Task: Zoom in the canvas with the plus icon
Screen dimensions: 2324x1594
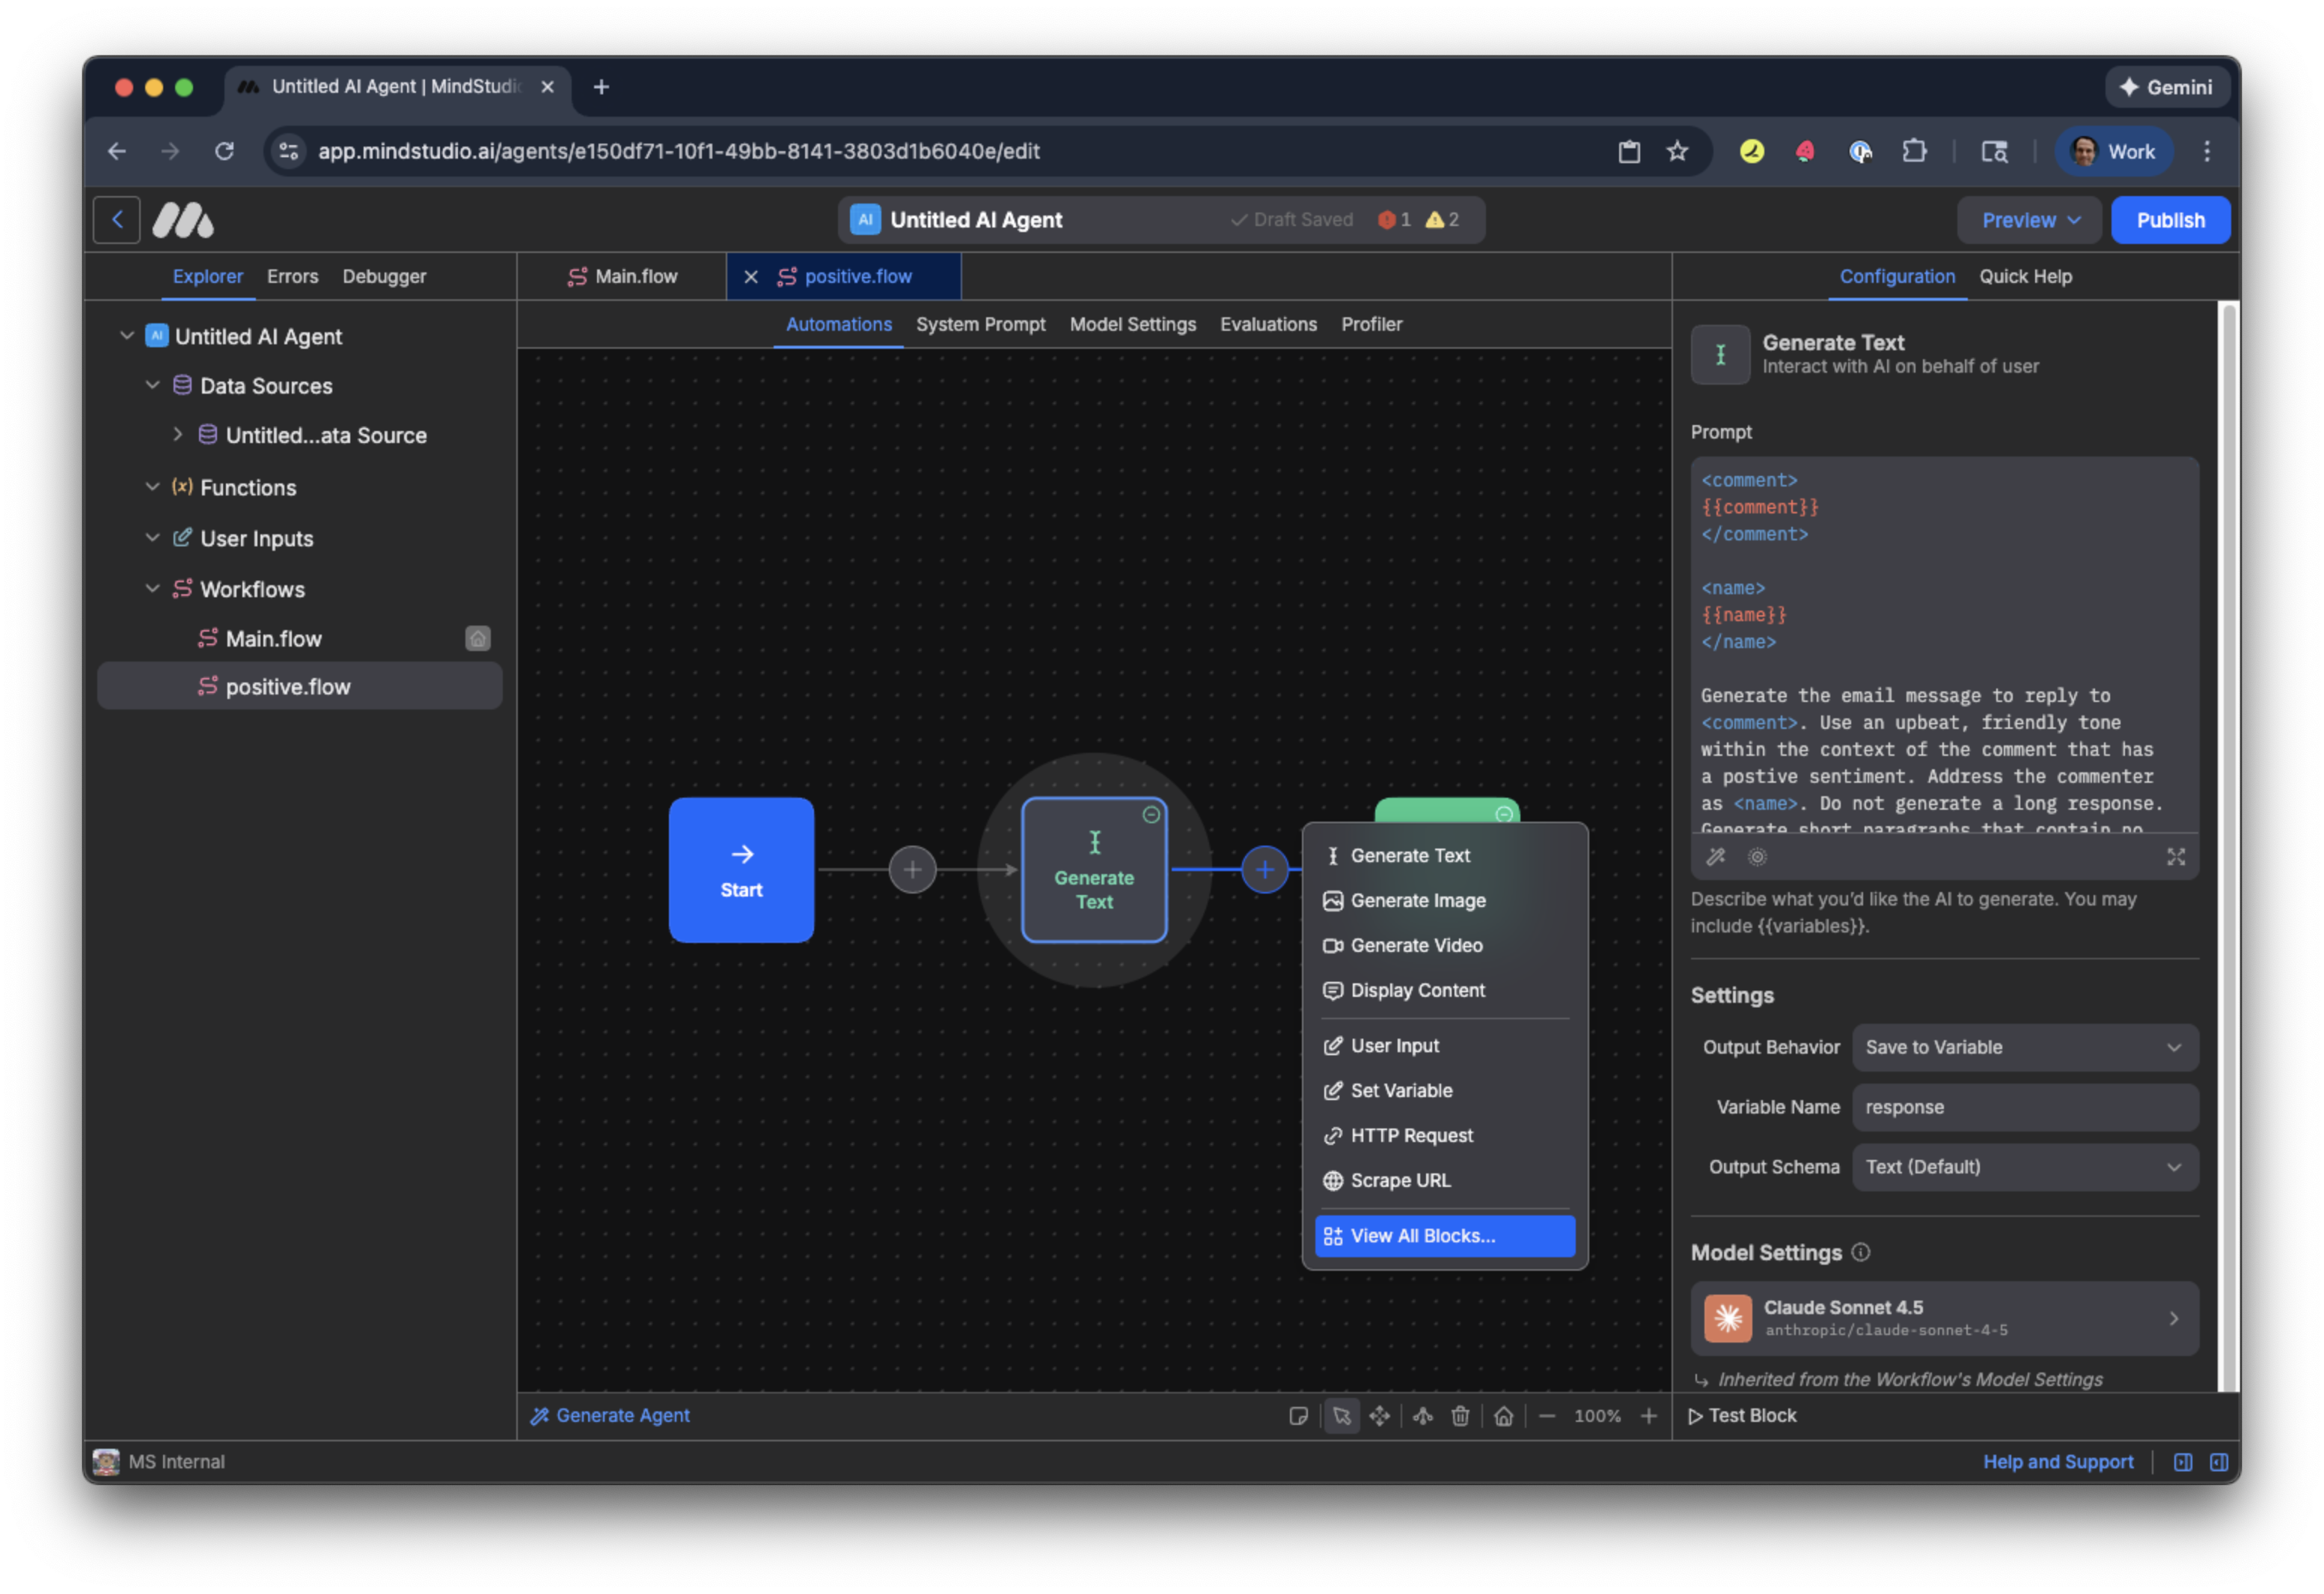Action: [x=1649, y=1416]
